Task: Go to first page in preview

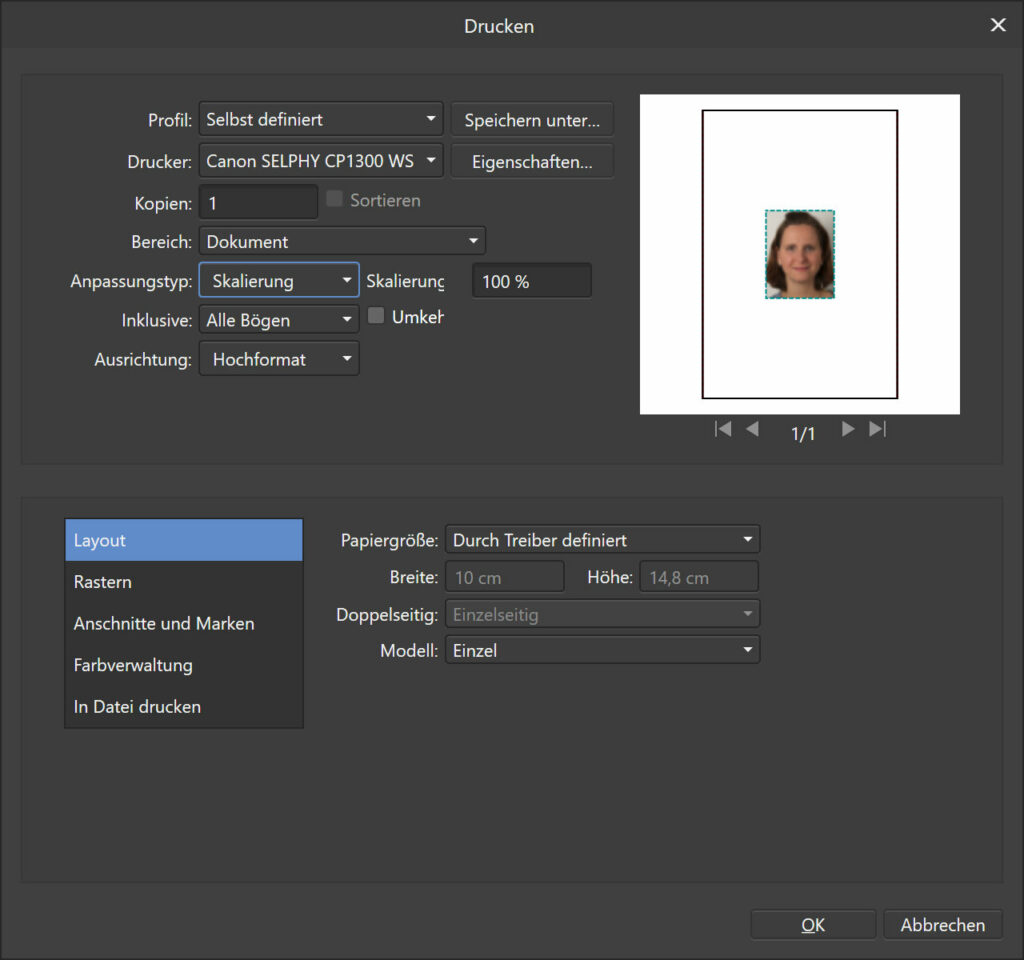Action: tap(723, 429)
